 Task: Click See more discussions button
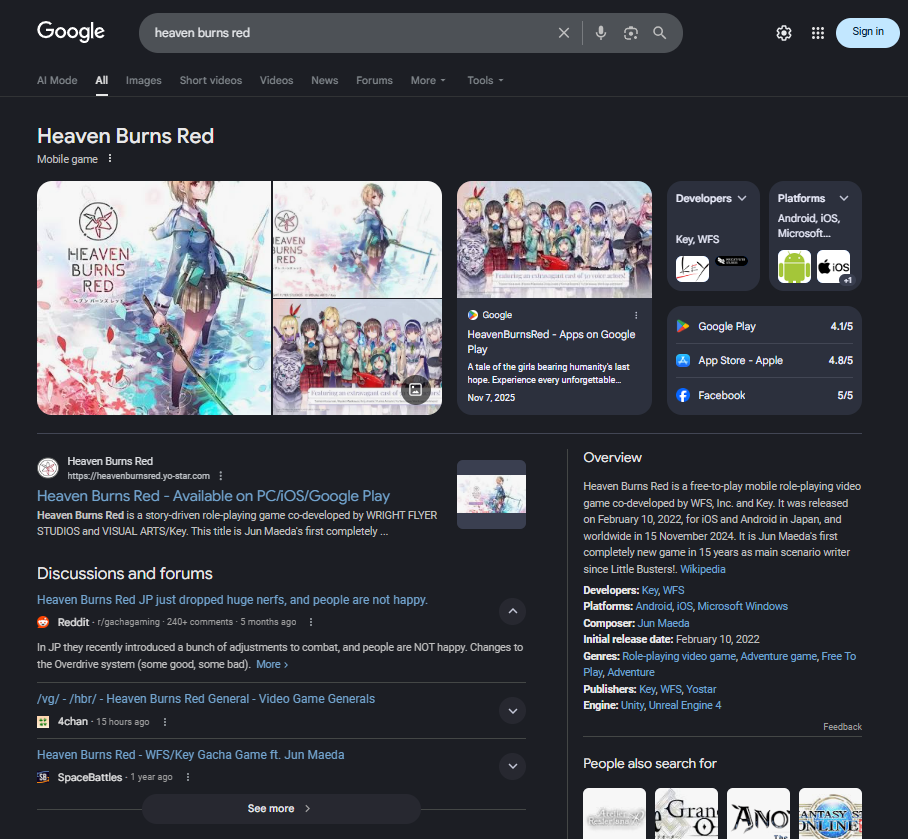point(281,809)
